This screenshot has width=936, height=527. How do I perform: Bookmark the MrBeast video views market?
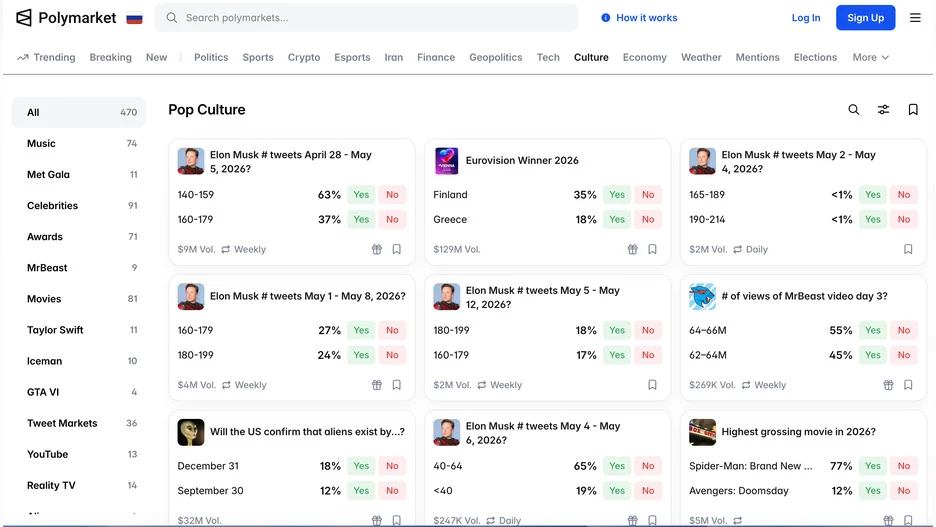[x=908, y=385]
